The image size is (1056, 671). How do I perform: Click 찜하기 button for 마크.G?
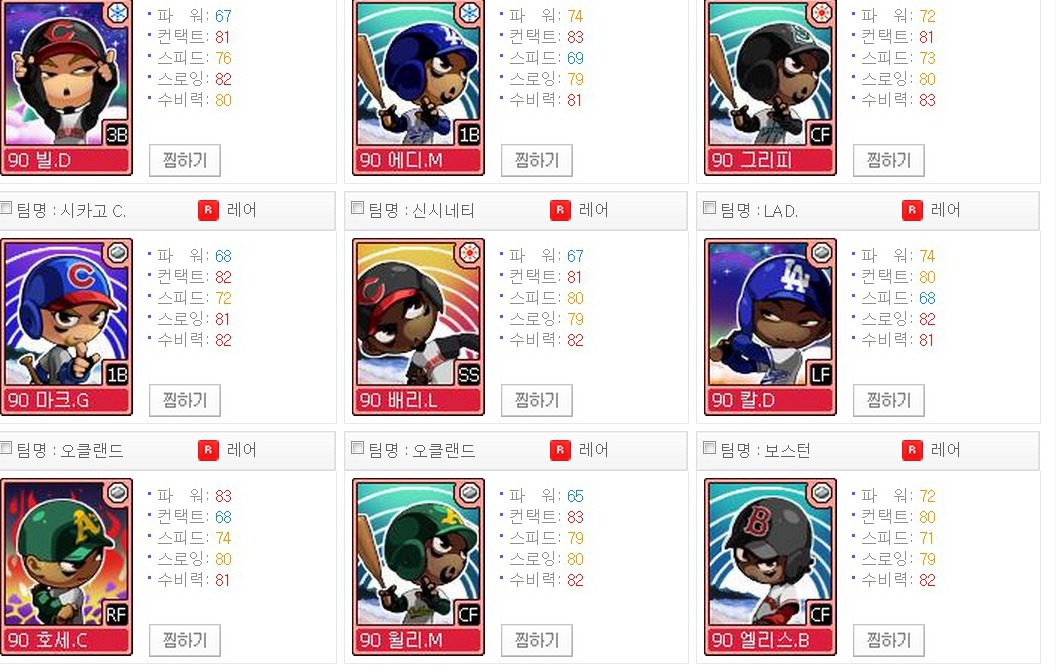coord(185,400)
